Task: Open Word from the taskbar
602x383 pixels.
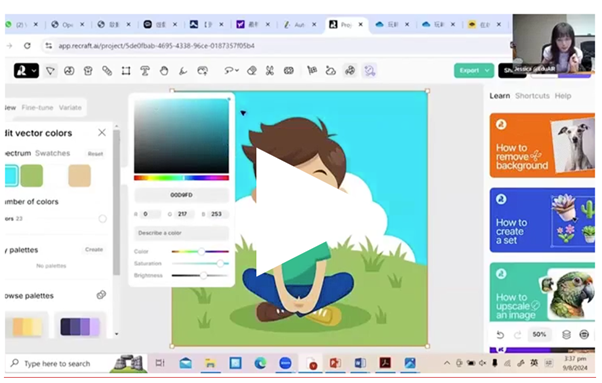Action: 360,363
